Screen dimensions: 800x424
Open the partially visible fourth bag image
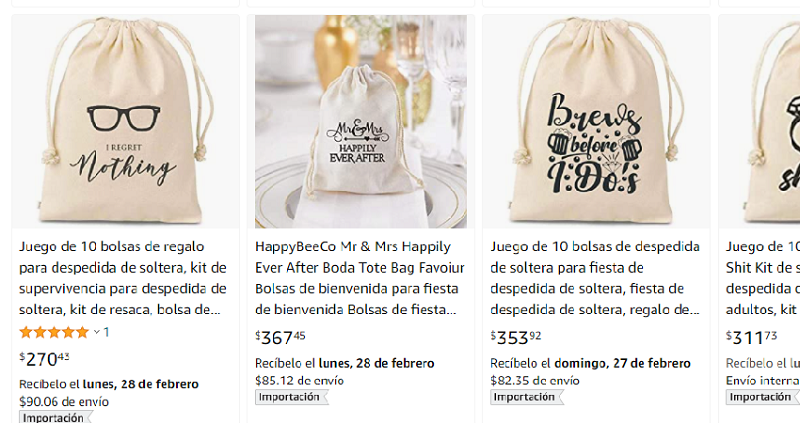[760, 121]
